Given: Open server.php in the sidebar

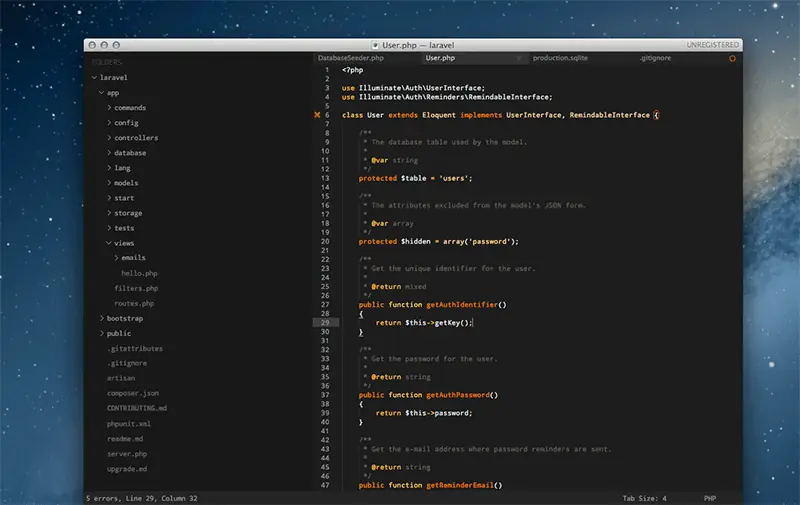Looking at the screenshot, I should 127,454.
